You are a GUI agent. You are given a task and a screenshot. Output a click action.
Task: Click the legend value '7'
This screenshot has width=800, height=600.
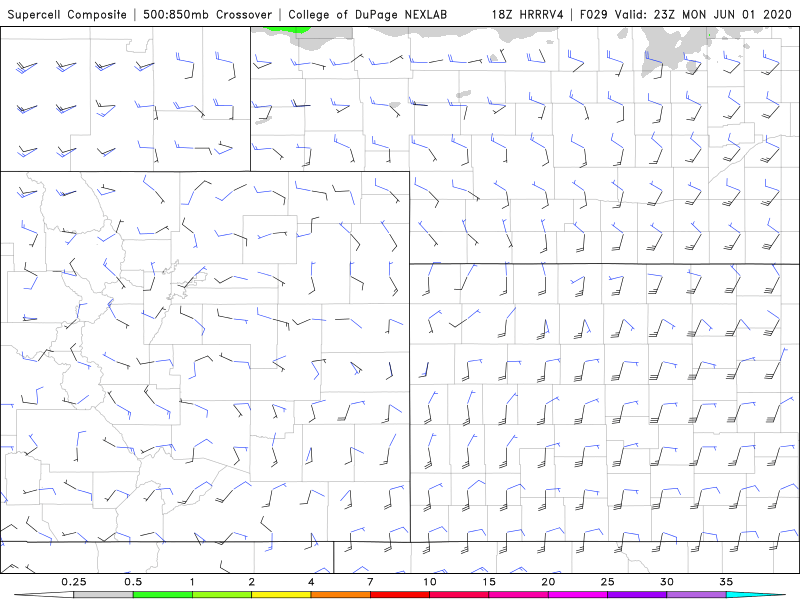(370, 582)
